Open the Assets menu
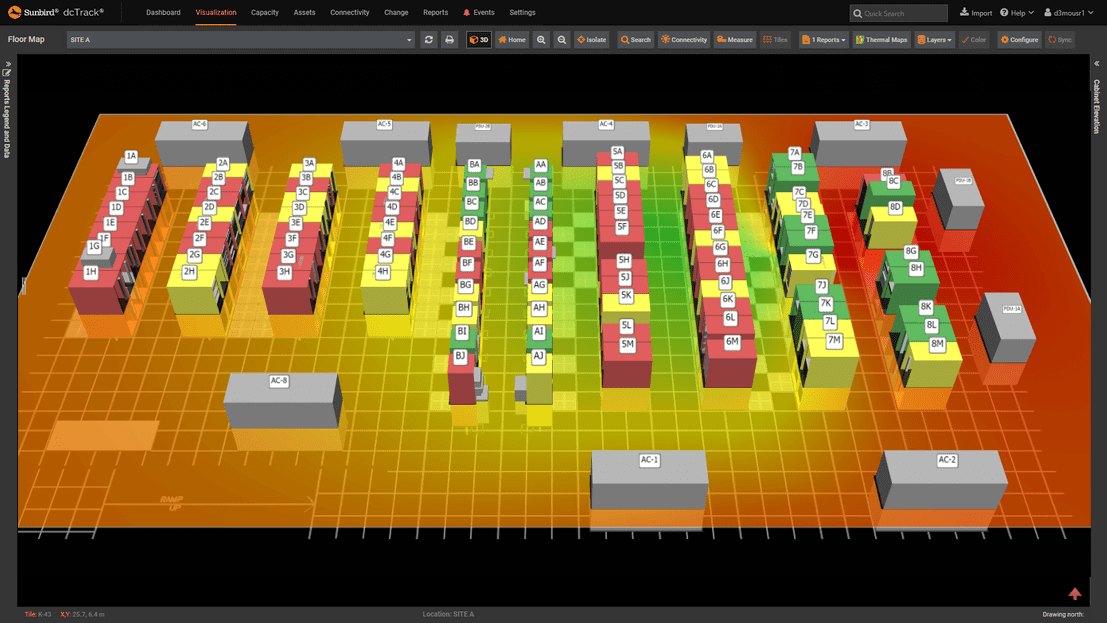Screen dimensions: 1107x623 tap(304, 12)
